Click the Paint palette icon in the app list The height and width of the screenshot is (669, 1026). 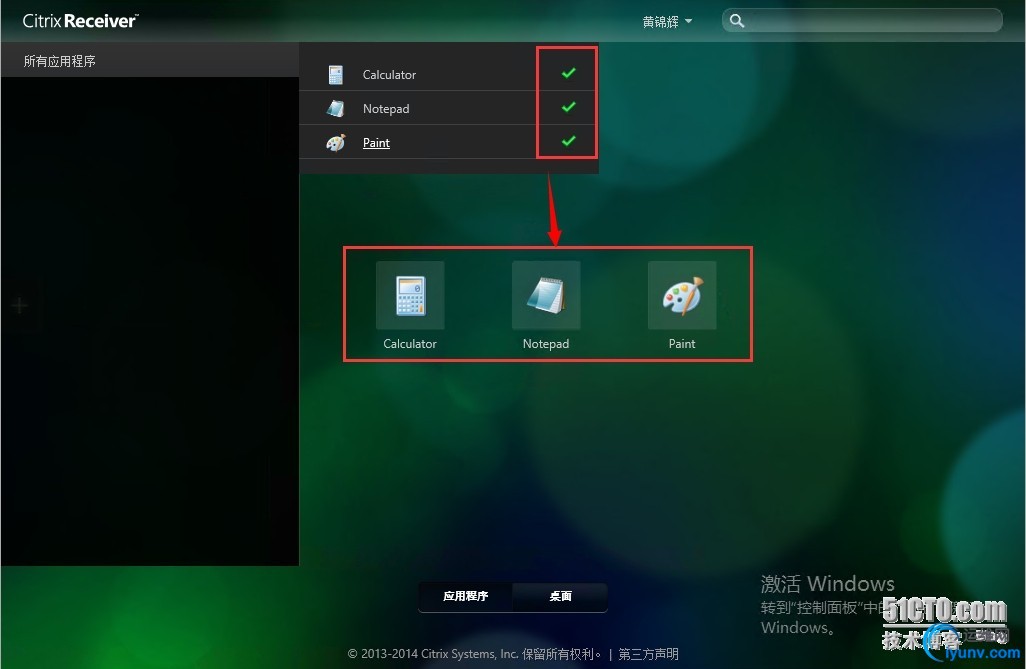tap(336, 143)
